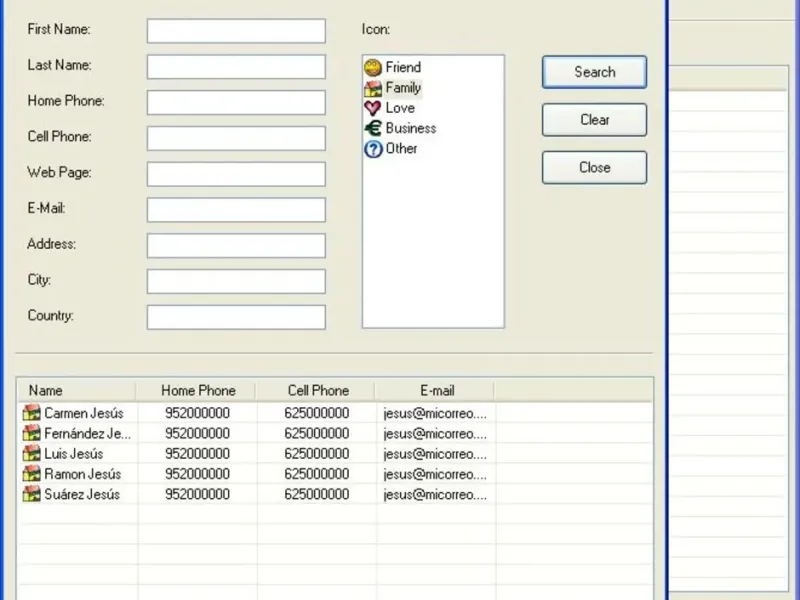The width and height of the screenshot is (800, 600).
Task: Select the Fernández Je... name text
Action: [x=88, y=433]
